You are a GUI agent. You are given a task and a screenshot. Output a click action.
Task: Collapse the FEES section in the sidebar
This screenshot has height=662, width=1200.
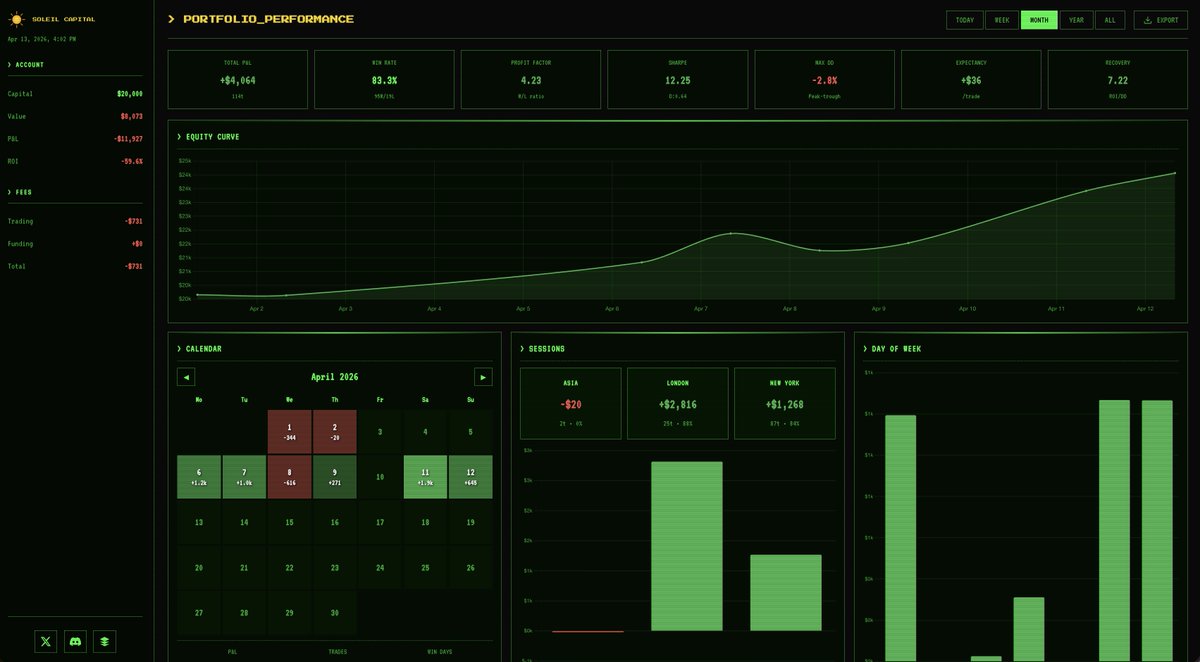(20, 192)
